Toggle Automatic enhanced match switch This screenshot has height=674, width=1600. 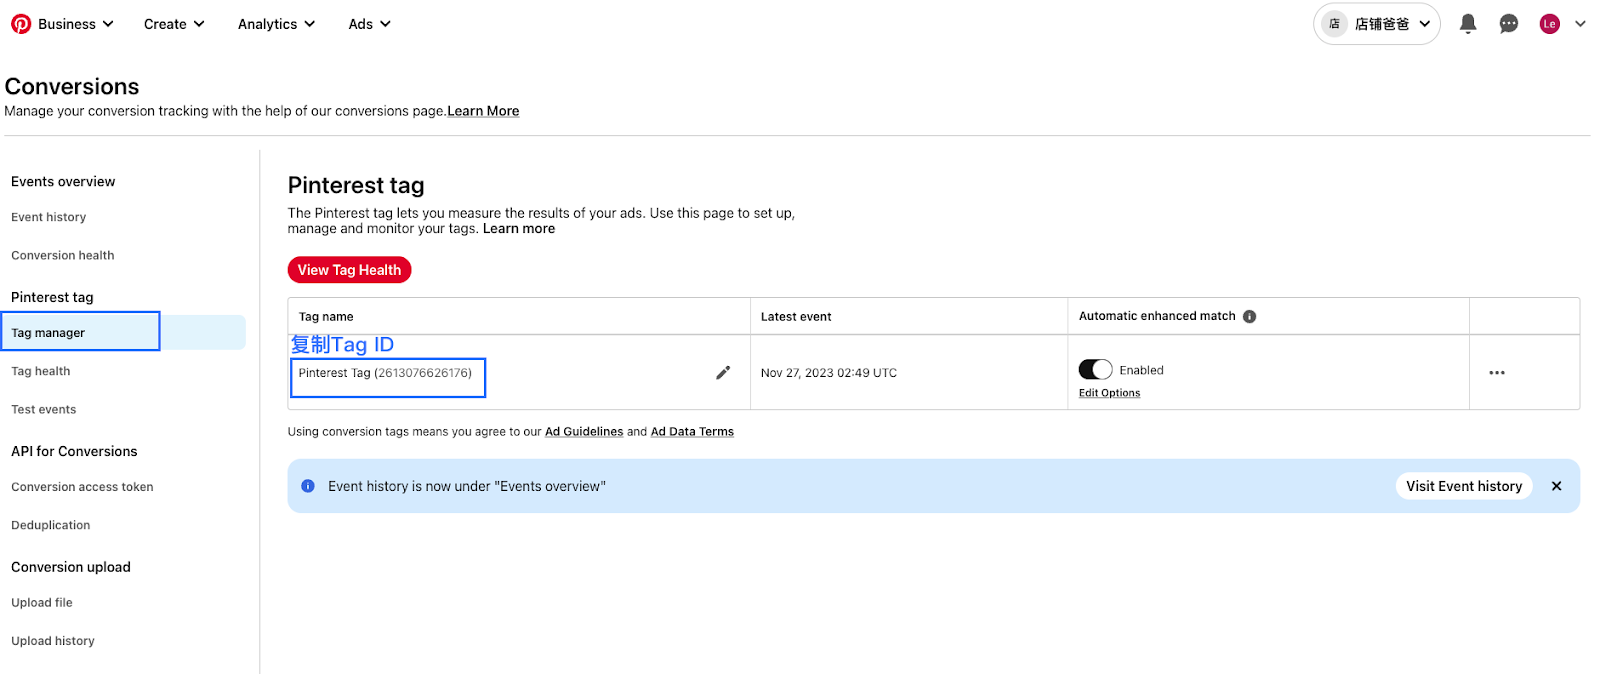pos(1095,370)
